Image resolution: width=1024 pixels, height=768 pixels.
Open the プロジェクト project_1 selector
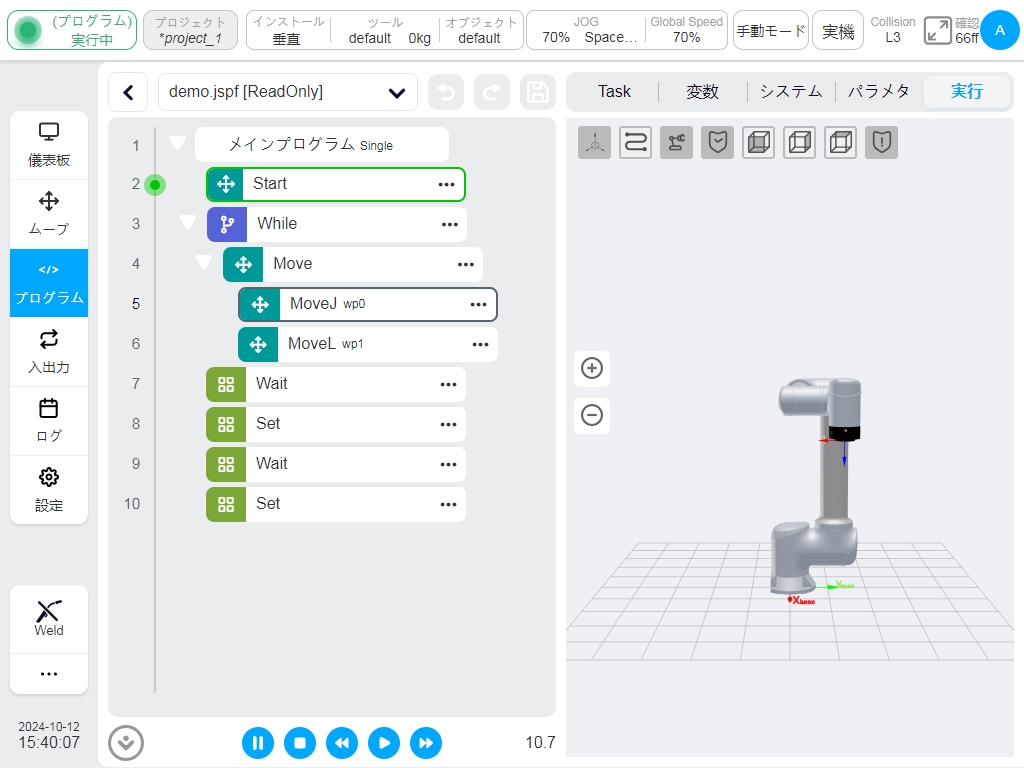(191, 30)
